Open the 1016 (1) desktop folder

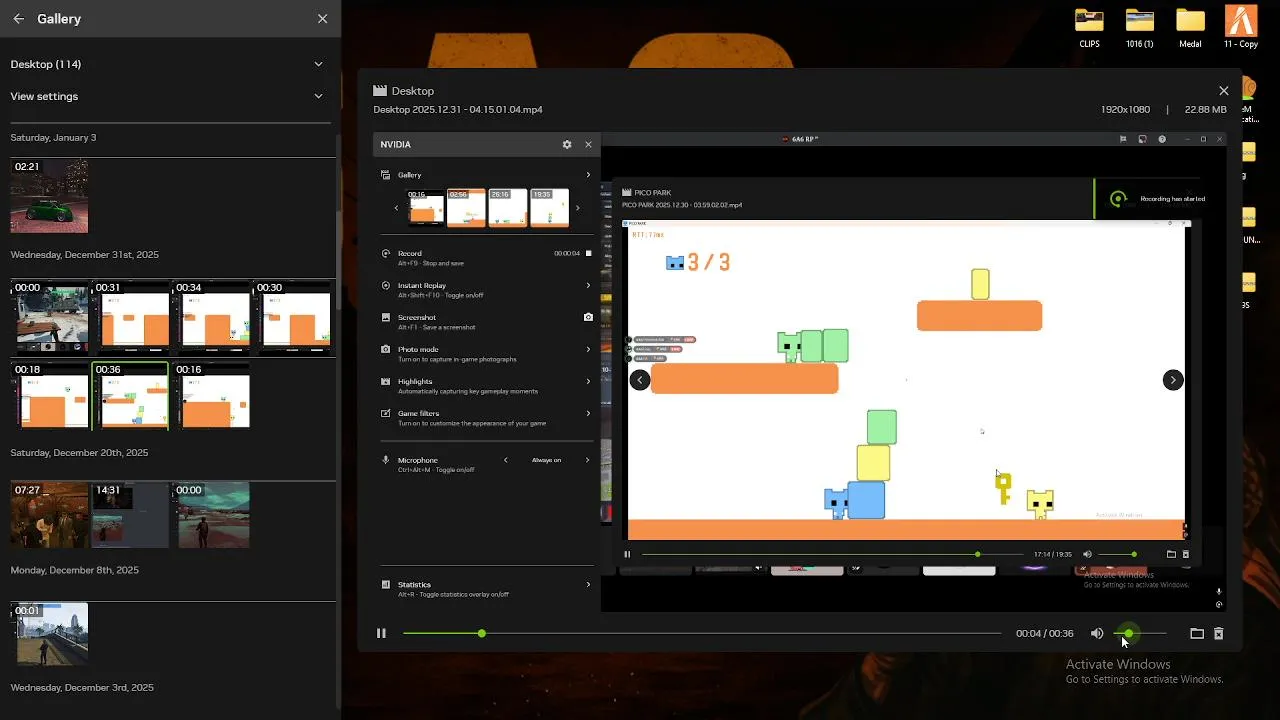[x=1139, y=28]
